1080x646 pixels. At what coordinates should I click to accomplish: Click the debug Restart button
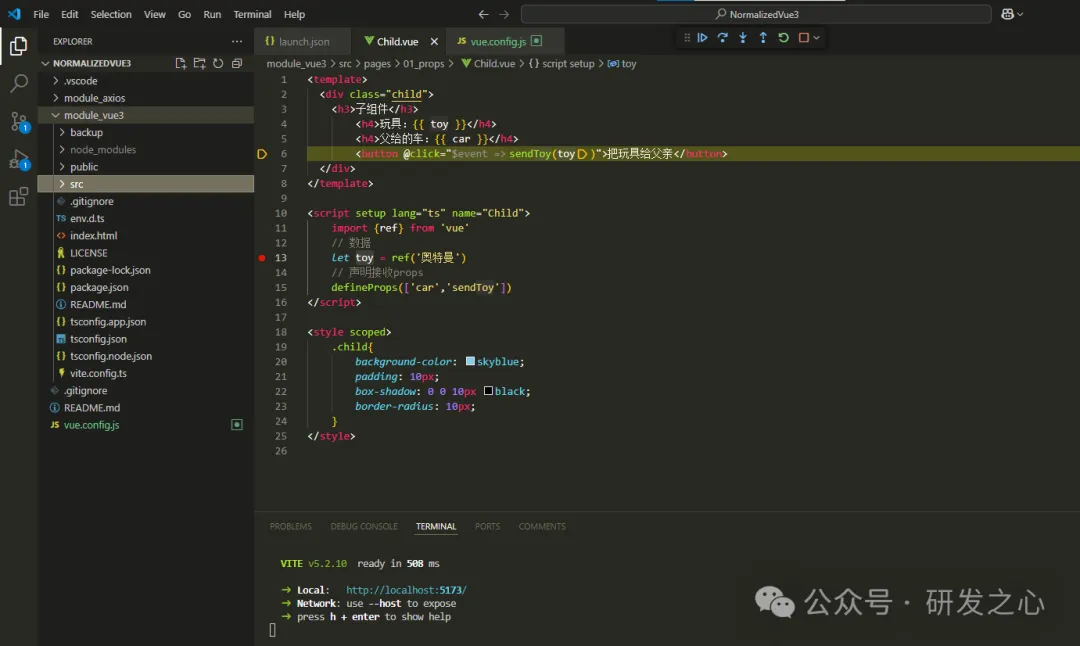[x=783, y=38]
